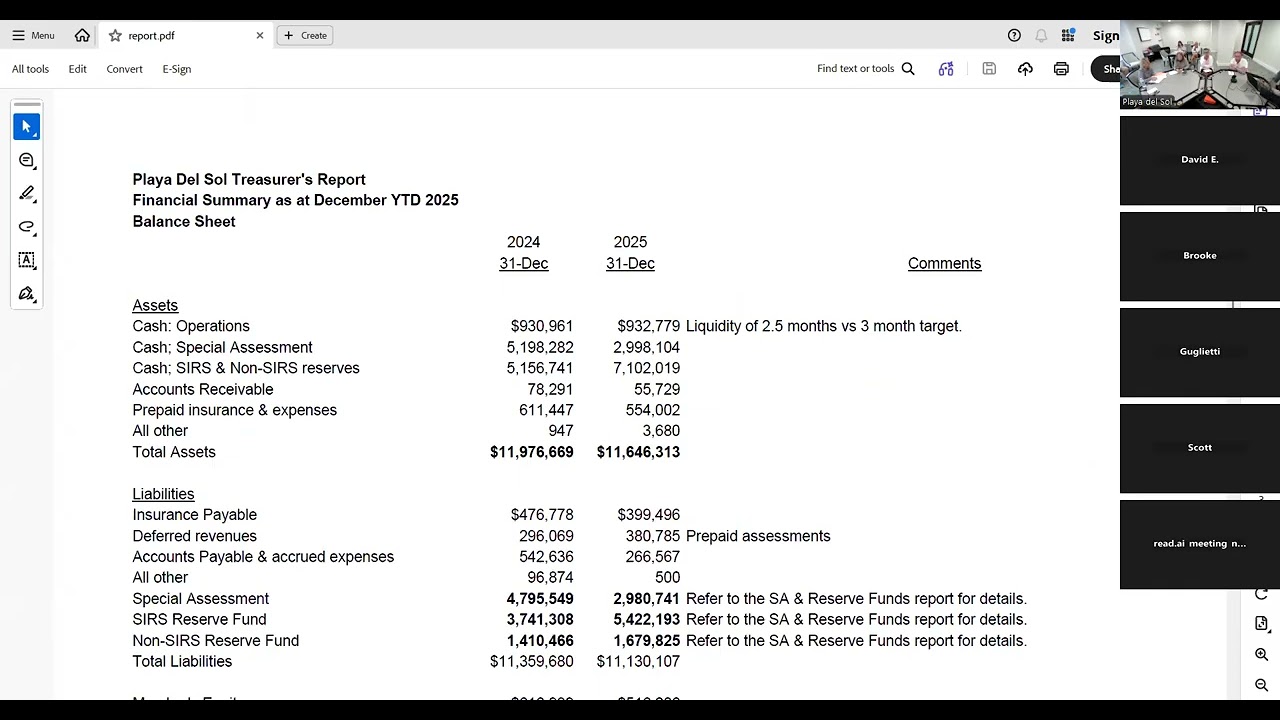Click the "Cash; Special Assessment" row label

click(x=222, y=347)
